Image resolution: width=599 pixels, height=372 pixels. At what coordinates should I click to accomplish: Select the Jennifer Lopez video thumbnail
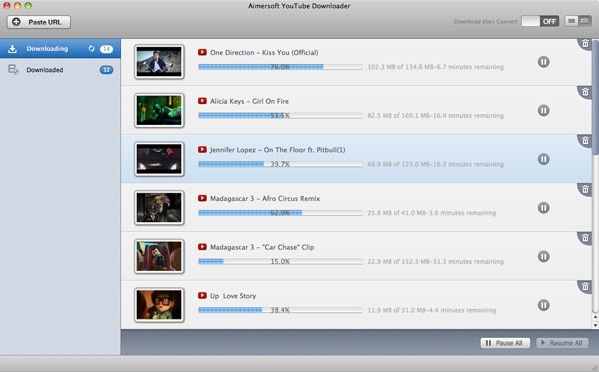[159, 159]
